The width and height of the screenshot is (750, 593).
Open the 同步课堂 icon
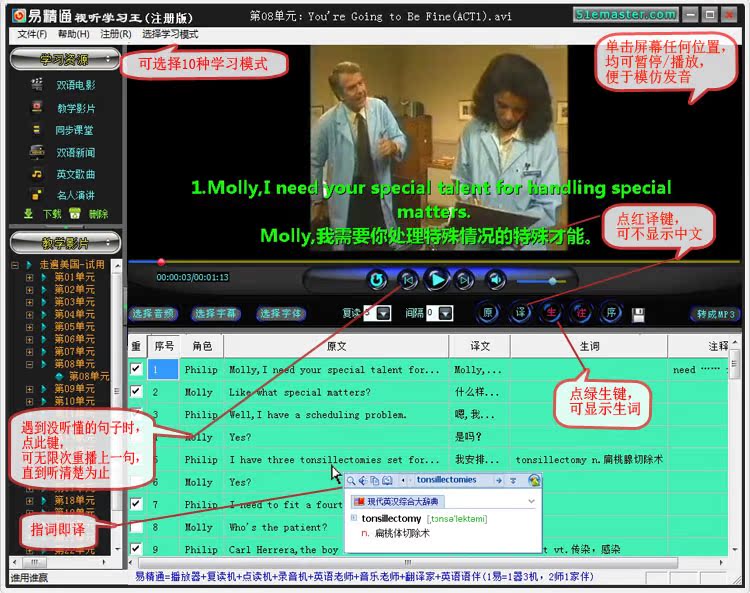[x=36, y=130]
